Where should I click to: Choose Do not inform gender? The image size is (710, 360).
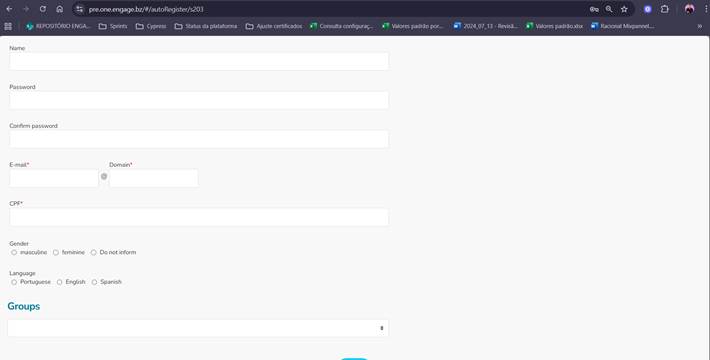(x=93, y=252)
